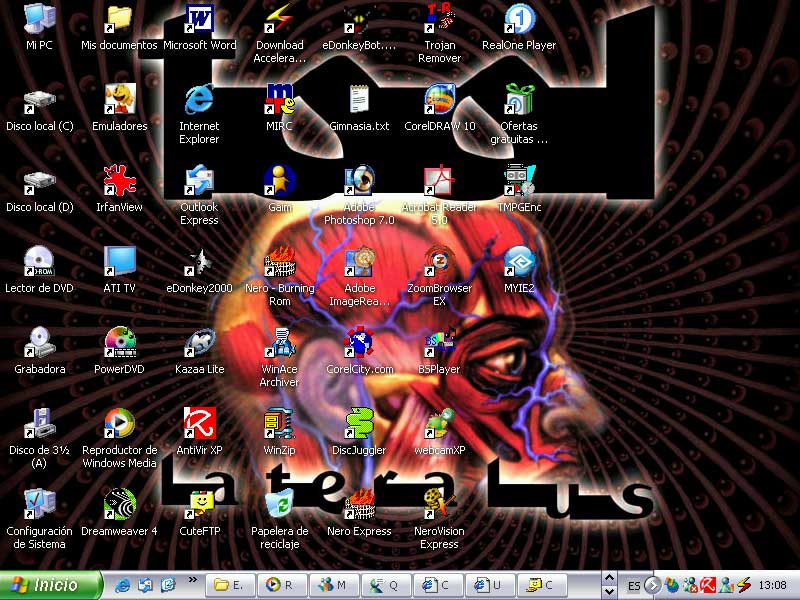The image size is (800, 600).
Task: Launch Internet Explorer desktop icon
Action: pyautogui.click(x=199, y=100)
